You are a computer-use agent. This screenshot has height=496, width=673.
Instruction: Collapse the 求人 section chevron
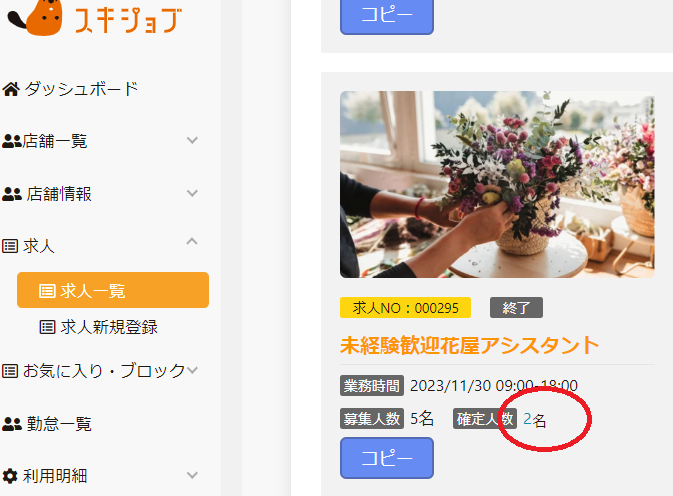(x=192, y=241)
